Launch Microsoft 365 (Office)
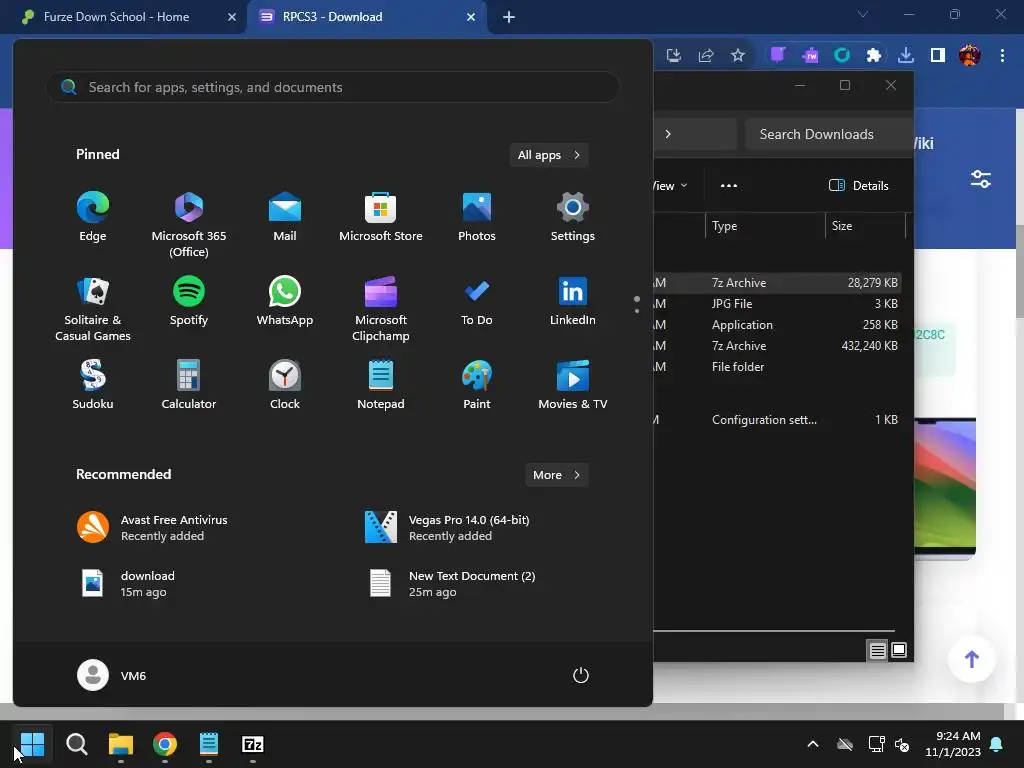The height and width of the screenshot is (768, 1024). point(189,224)
